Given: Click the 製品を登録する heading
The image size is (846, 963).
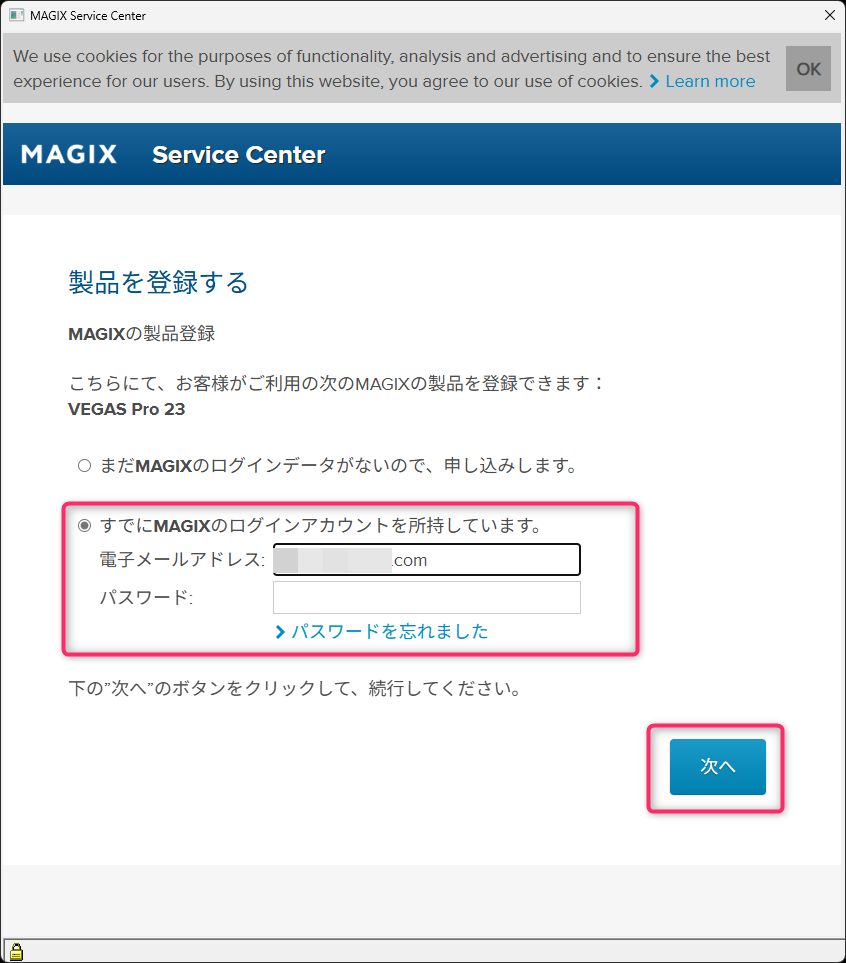Looking at the screenshot, I should (x=158, y=283).
